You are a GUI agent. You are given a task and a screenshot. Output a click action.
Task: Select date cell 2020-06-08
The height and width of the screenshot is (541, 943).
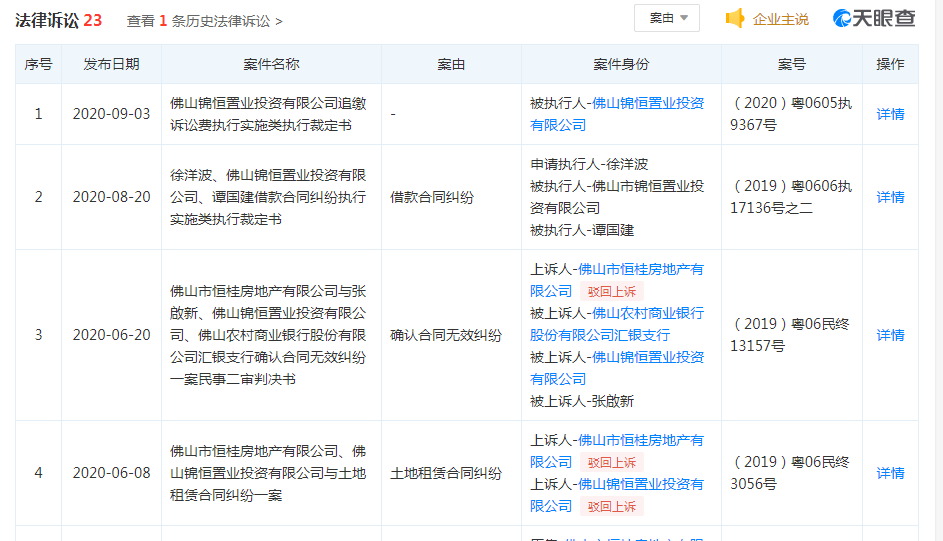[x=111, y=473]
